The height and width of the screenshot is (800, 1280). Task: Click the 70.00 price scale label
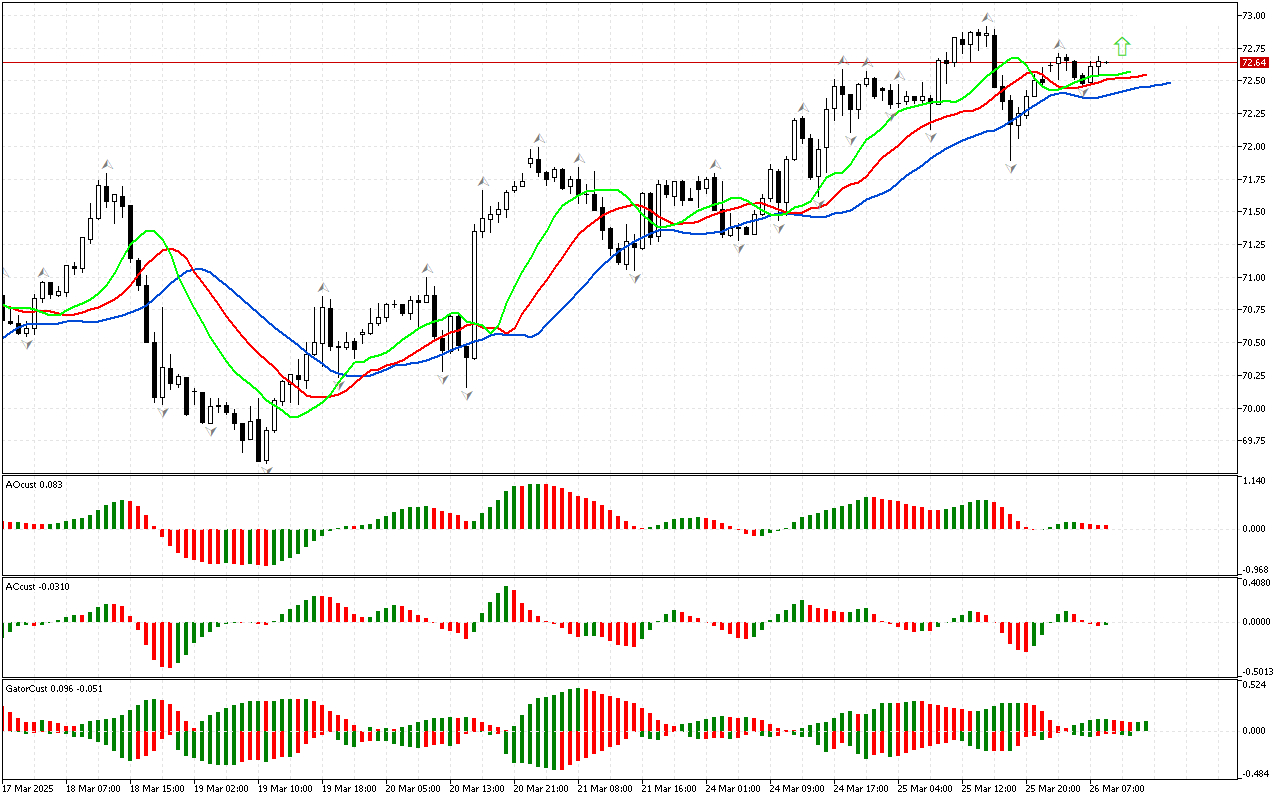(x=1253, y=409)
